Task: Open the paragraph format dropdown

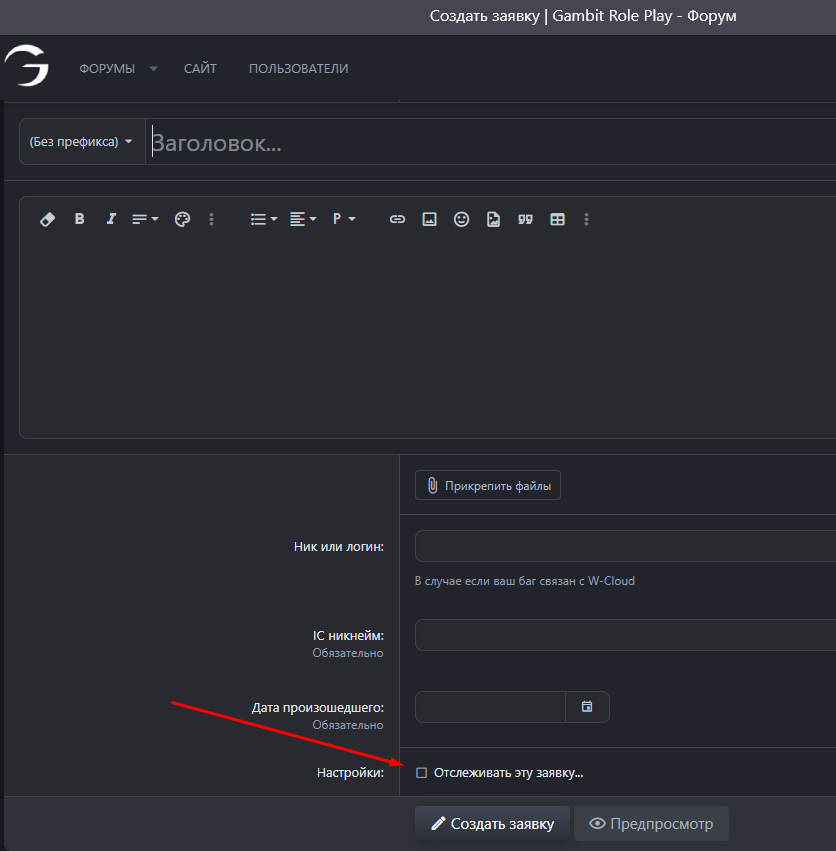Action: pos(344,219)
